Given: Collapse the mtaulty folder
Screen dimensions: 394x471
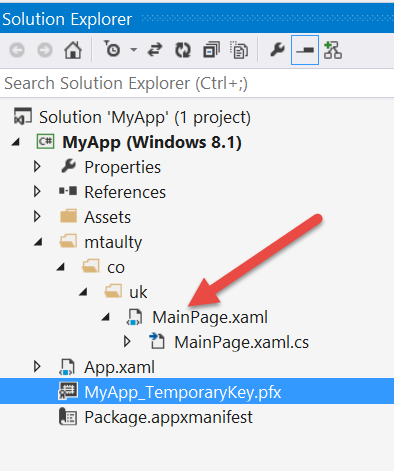Looking at the screenshot, I should pos(38,242).
